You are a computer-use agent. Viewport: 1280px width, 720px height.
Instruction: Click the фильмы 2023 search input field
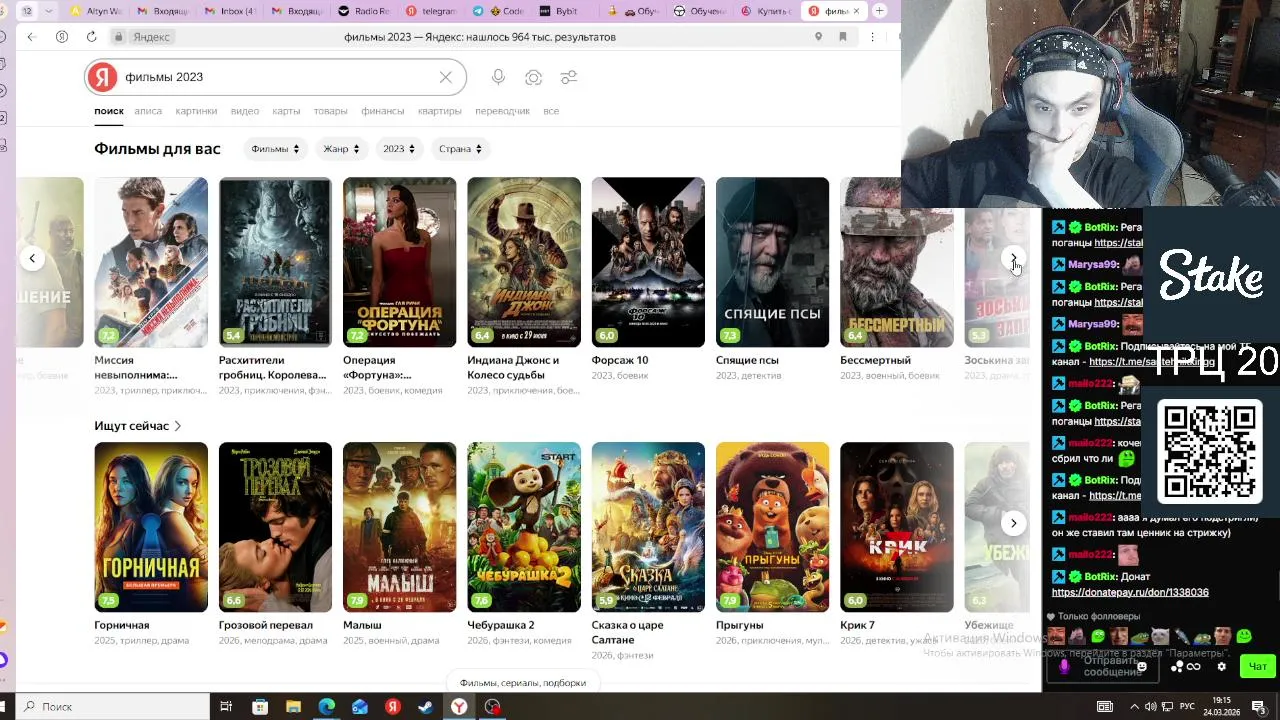coord(275,77)
